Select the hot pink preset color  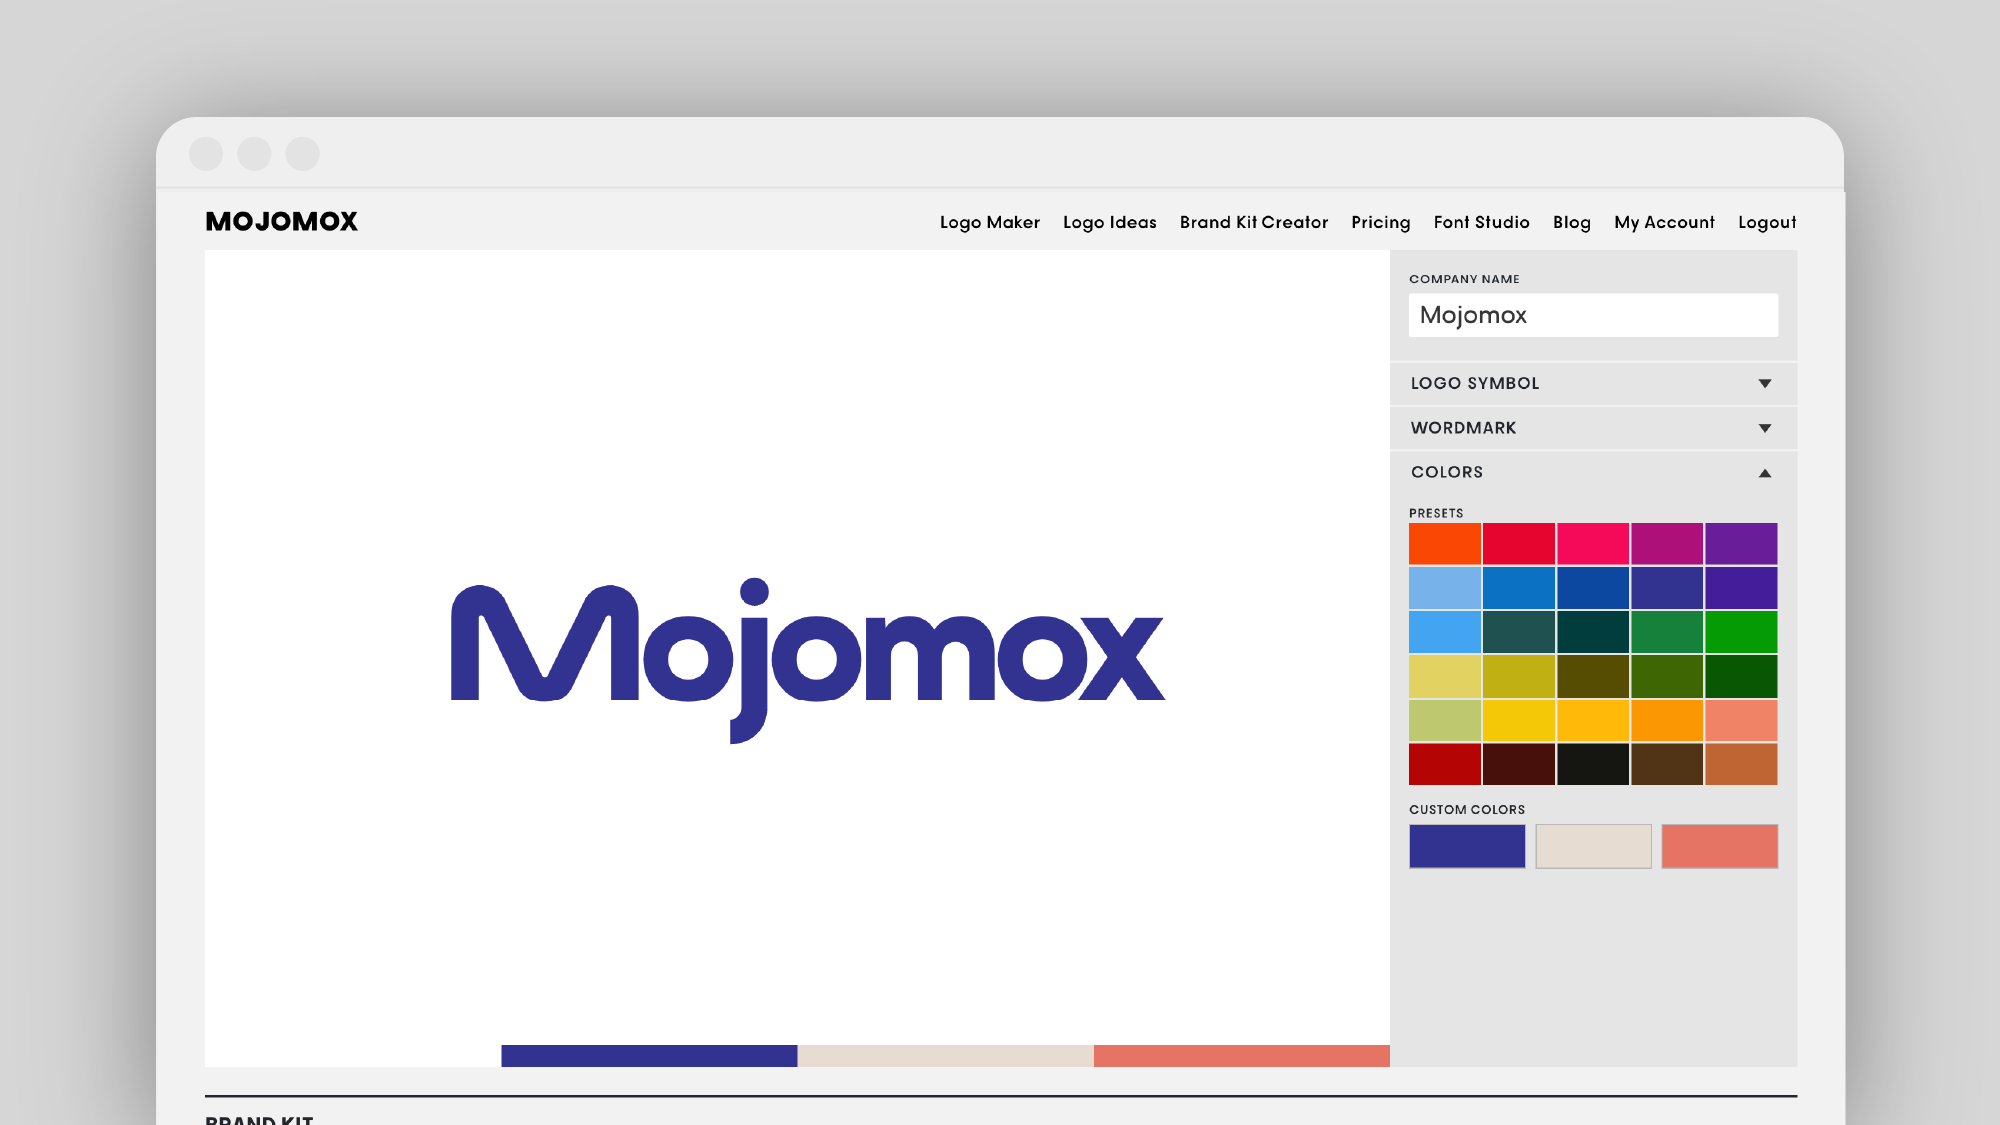[x=1592, y=543]
